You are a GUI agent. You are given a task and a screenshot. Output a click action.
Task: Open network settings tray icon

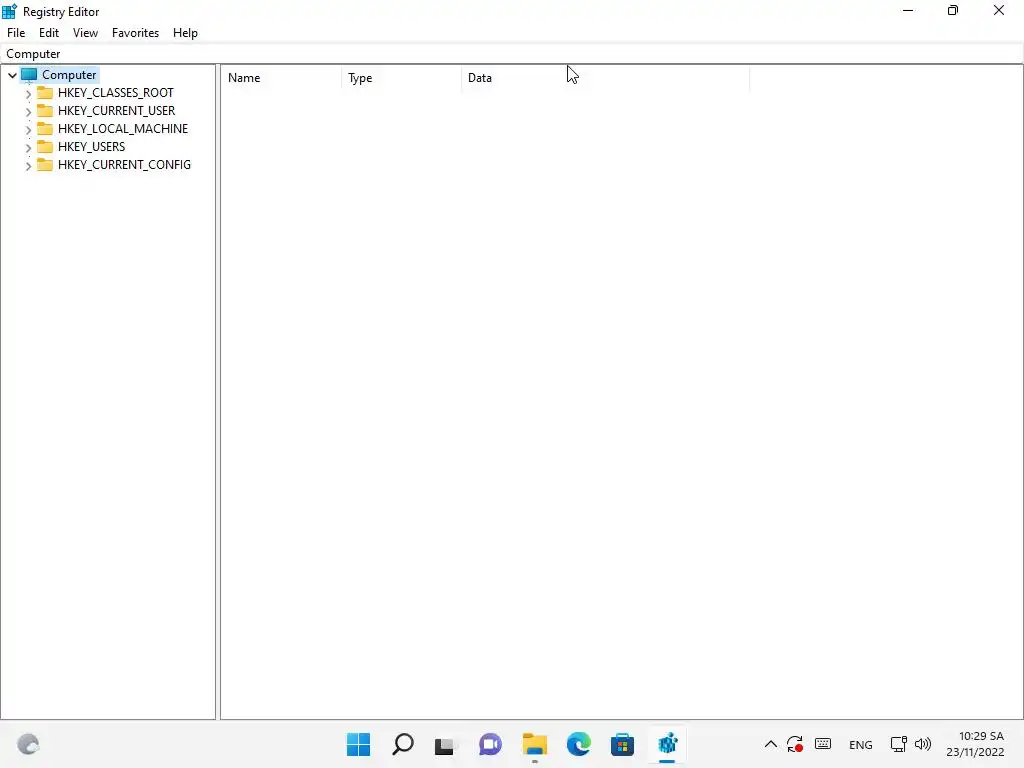[x=899, y=744]
